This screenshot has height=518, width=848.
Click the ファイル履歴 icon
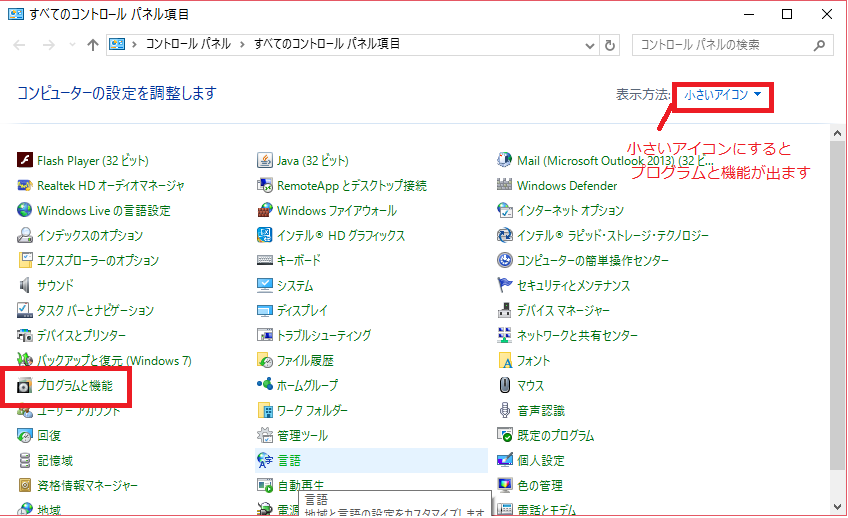(265, 360)
